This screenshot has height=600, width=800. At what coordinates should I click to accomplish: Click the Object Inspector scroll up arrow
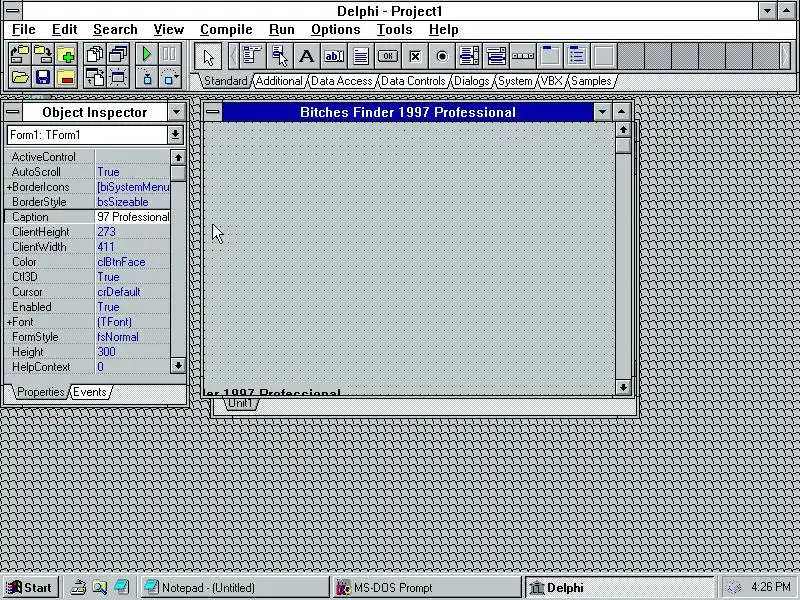(178, 158)
